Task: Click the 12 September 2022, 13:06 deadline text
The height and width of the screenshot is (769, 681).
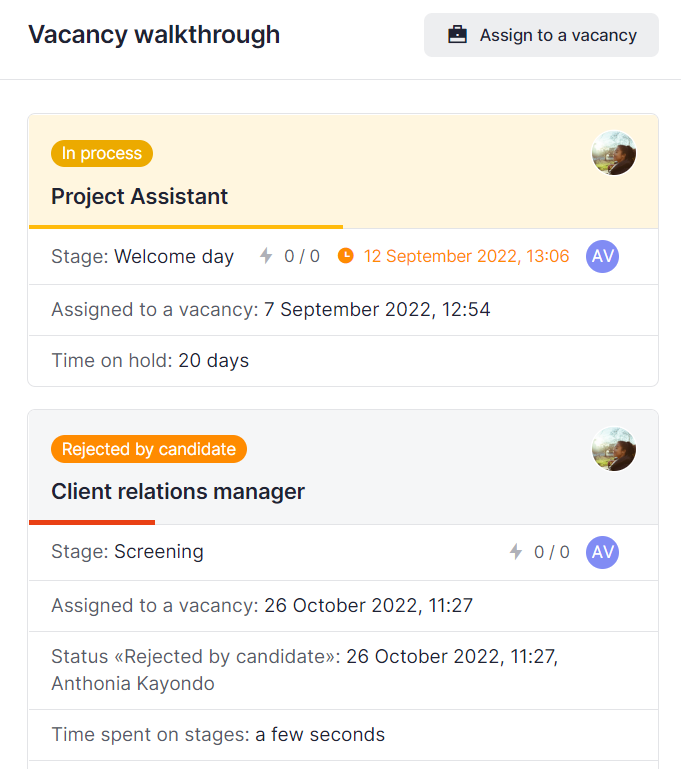Action: tap(466, 256)
